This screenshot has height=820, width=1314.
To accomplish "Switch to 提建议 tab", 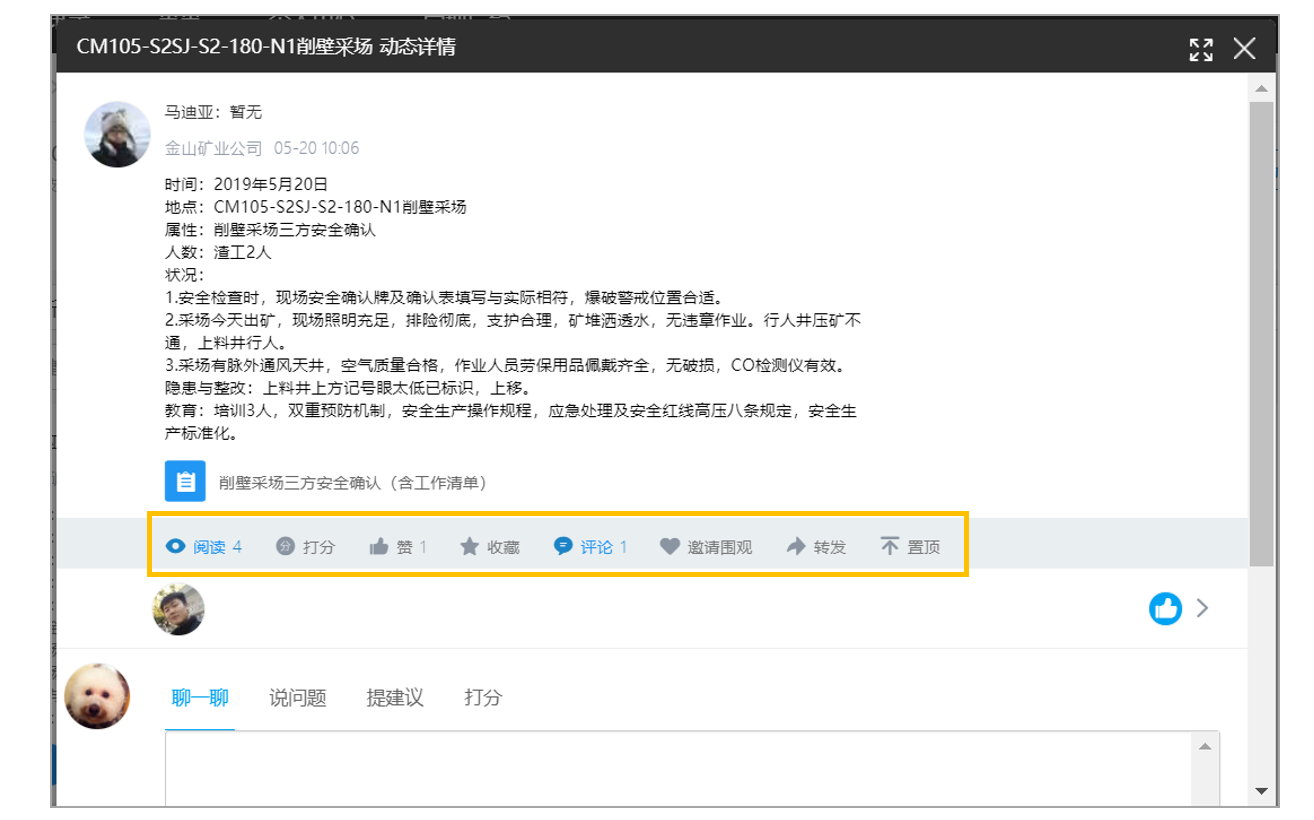I will [395, 698].
